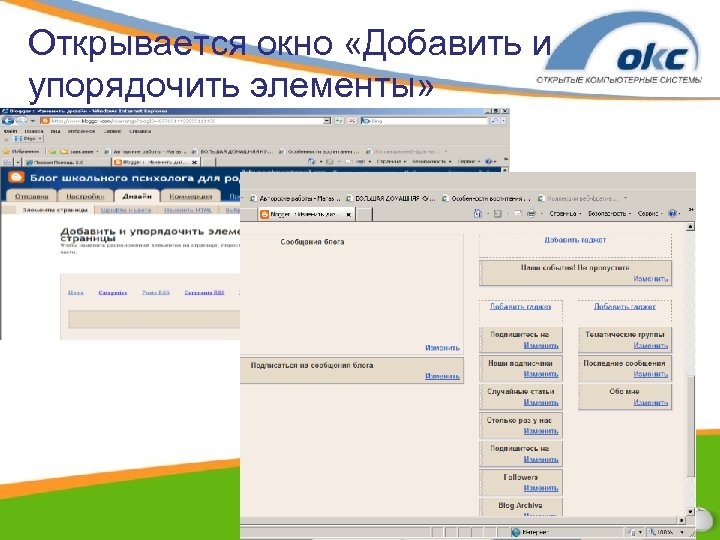Click Изменить in Подписаться на сообщения блога
The height and width of the screenshot is (540, 720).
(x=442, y=376)
